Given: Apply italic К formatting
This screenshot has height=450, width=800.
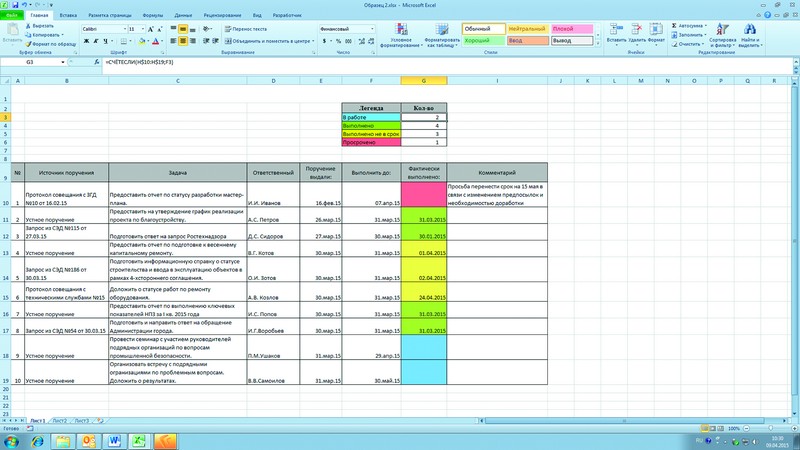Looking at the screenshot, I should (95, 41).
